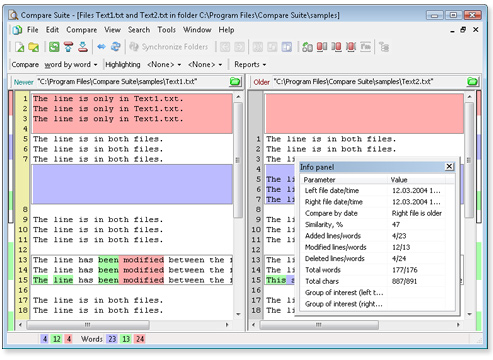This screenshot has height=360, width=493.
Task: Click the green '12' modified lines status indicator
Action: tap(57, 339)
